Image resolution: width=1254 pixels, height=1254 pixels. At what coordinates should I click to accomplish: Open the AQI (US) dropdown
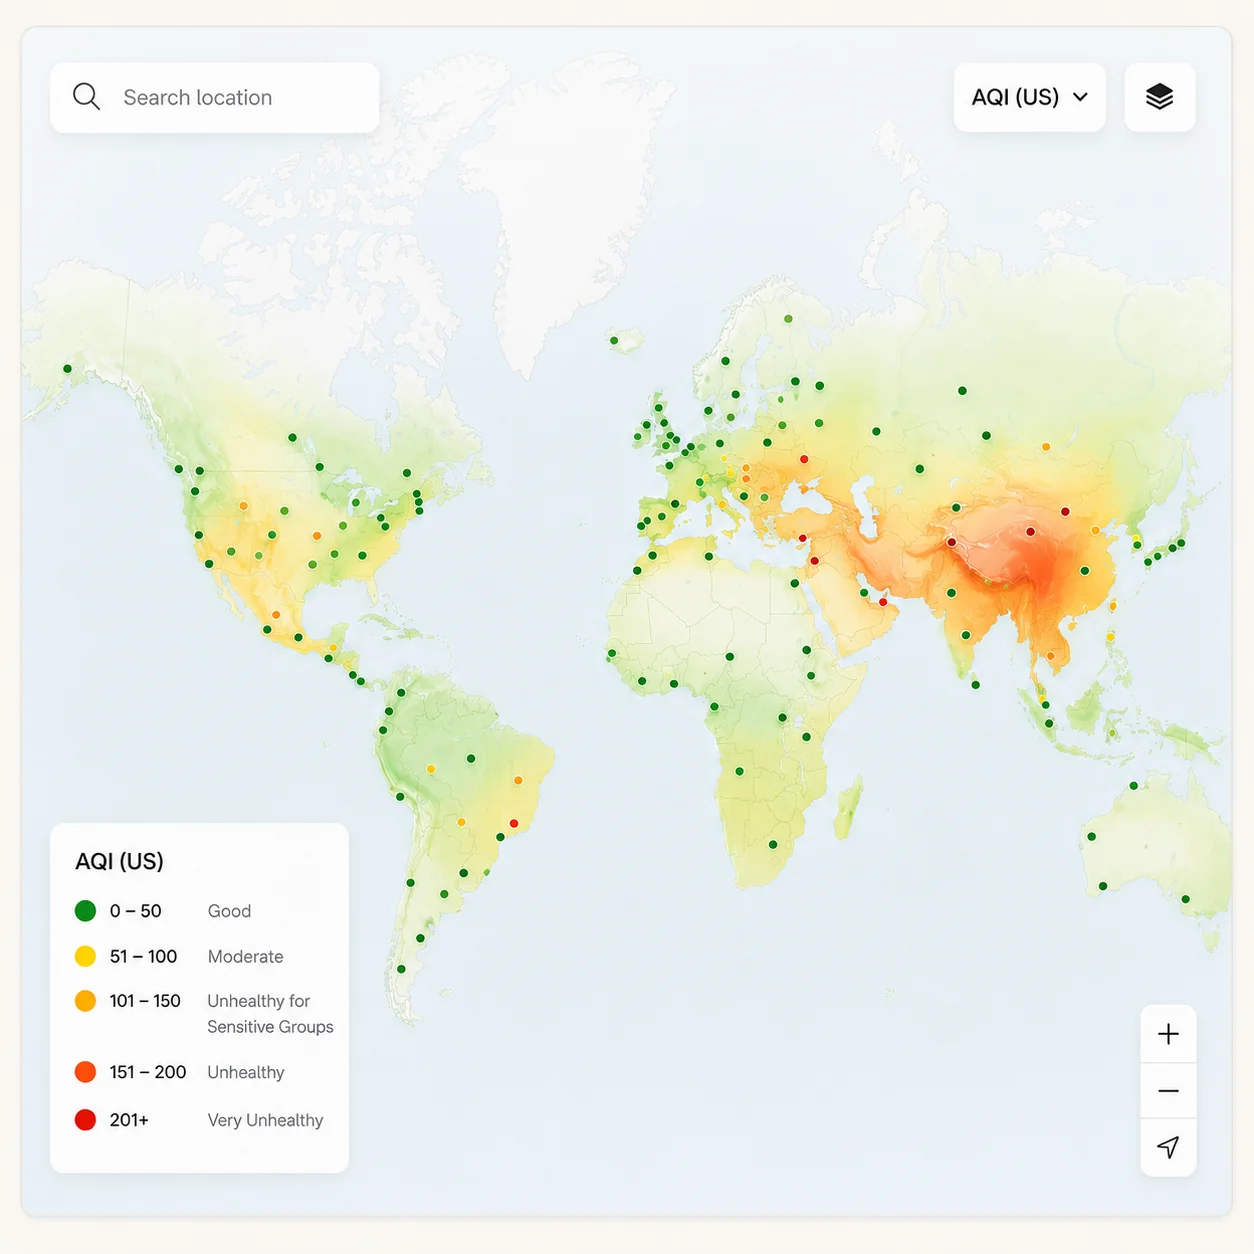[1029, 97]
